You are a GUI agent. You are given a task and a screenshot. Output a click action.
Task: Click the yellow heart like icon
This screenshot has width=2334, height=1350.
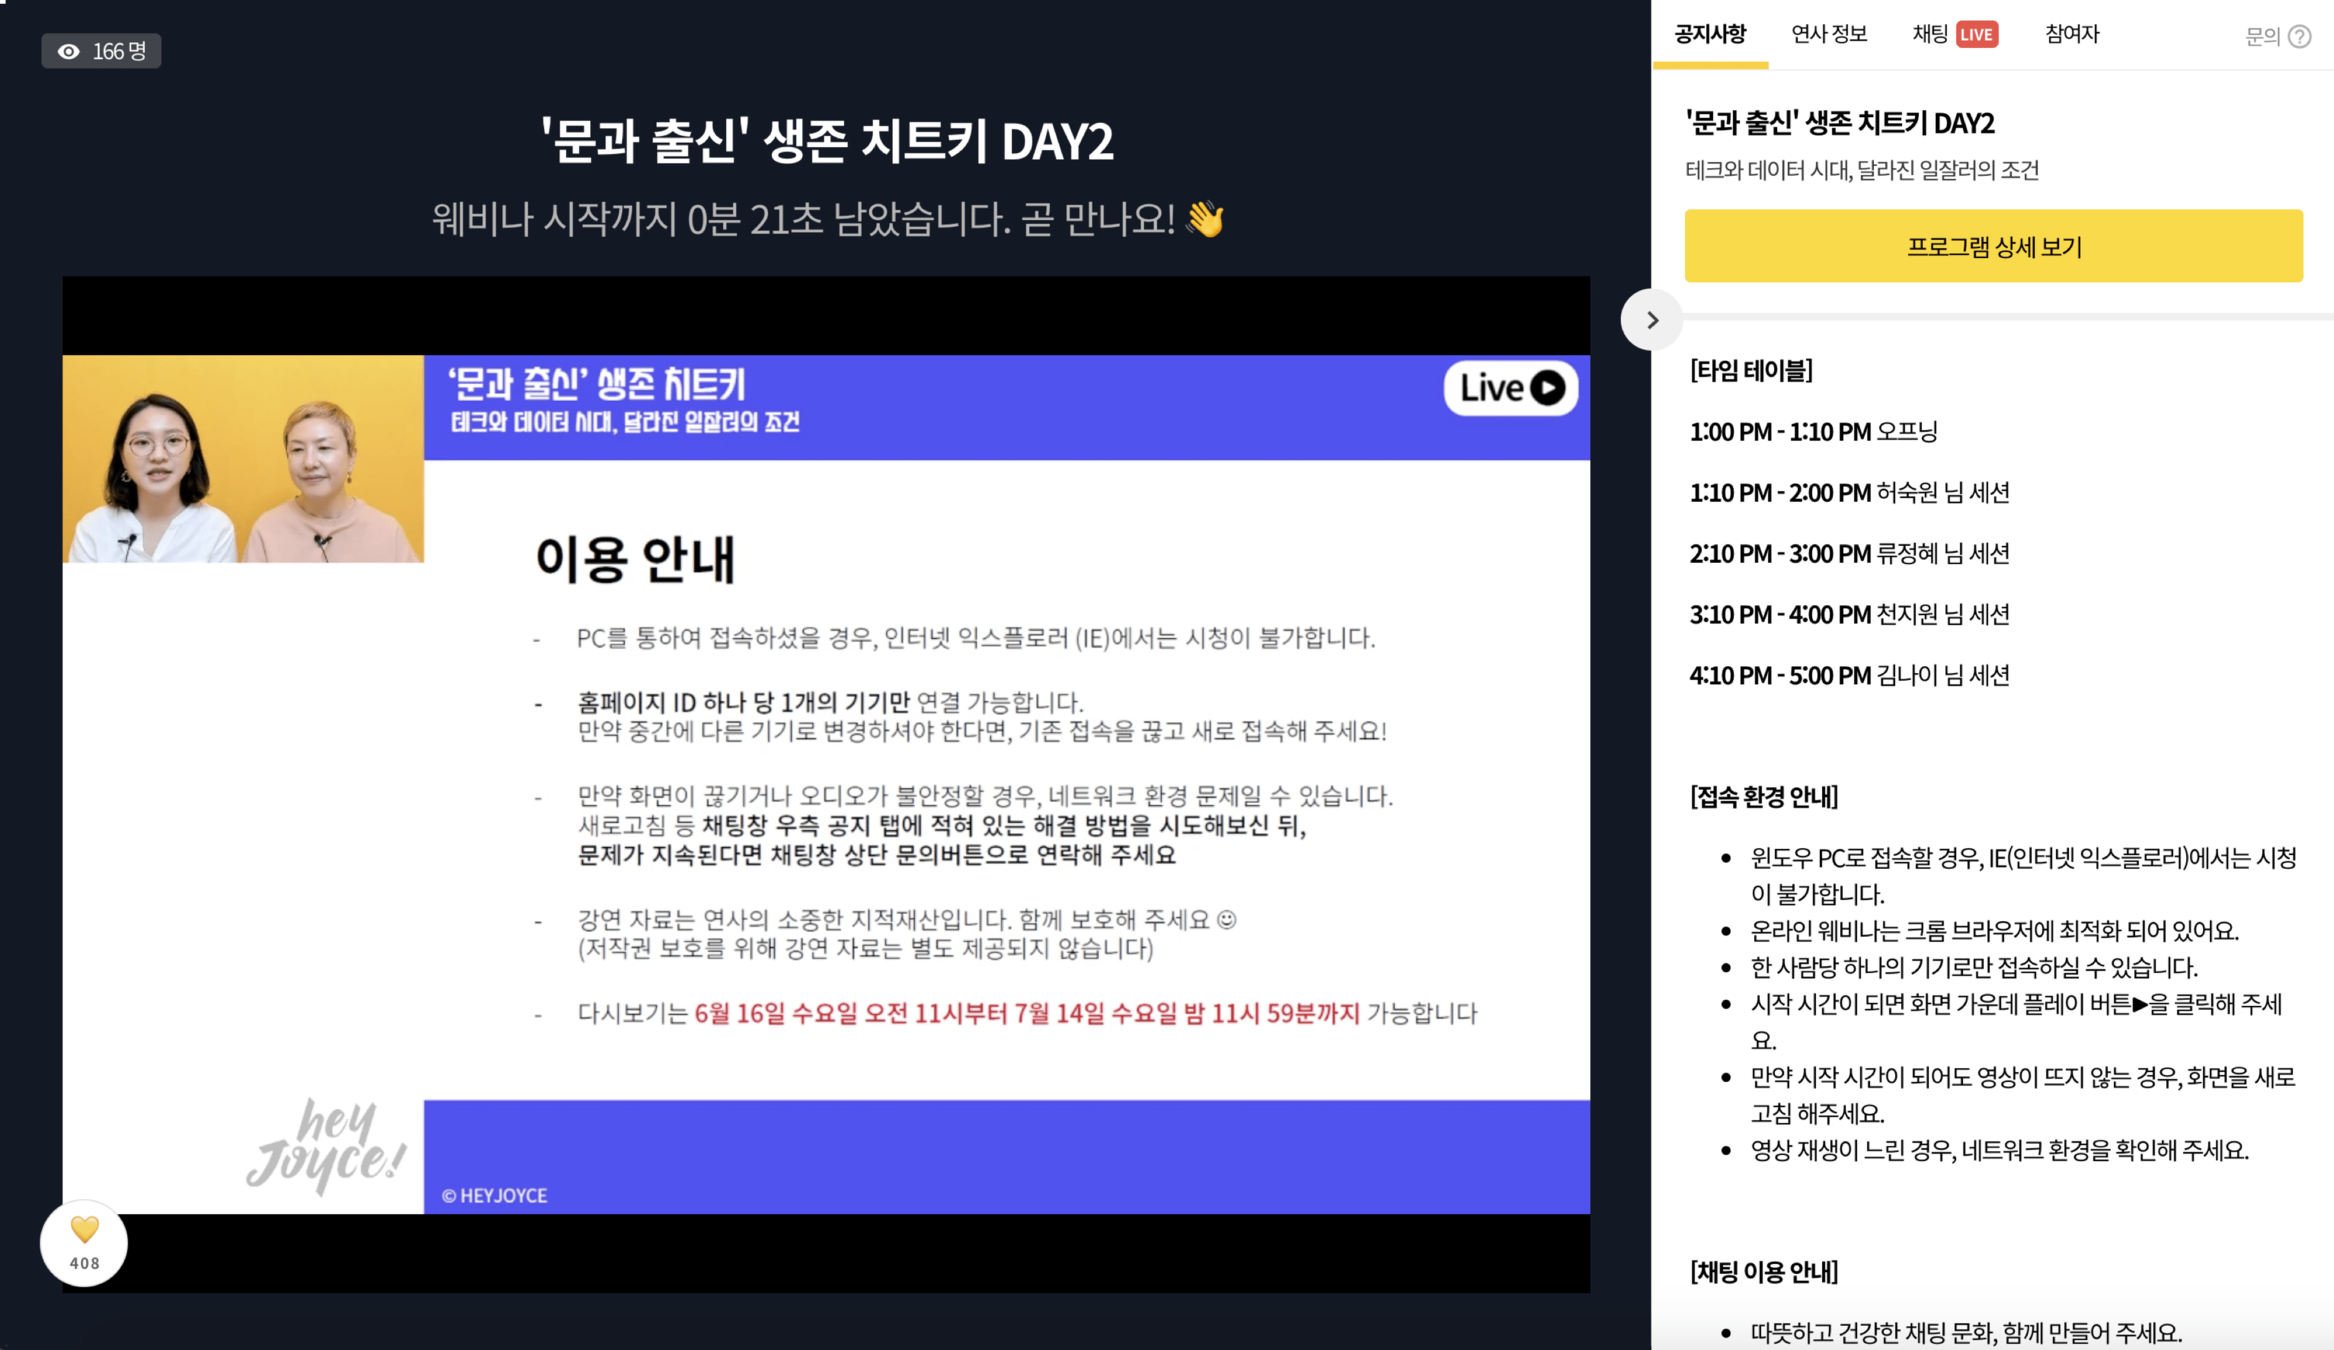pos(84,1229)
